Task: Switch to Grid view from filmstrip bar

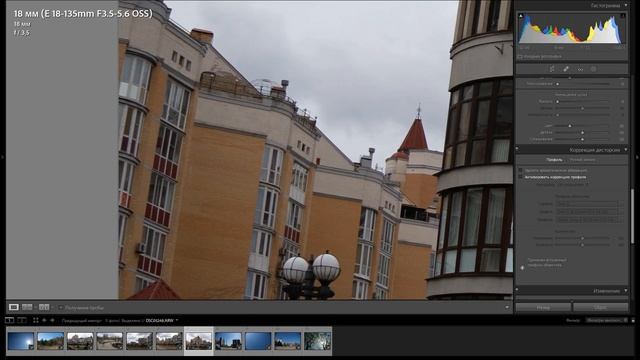Action: pyautogui.click(x=36, y=320)
